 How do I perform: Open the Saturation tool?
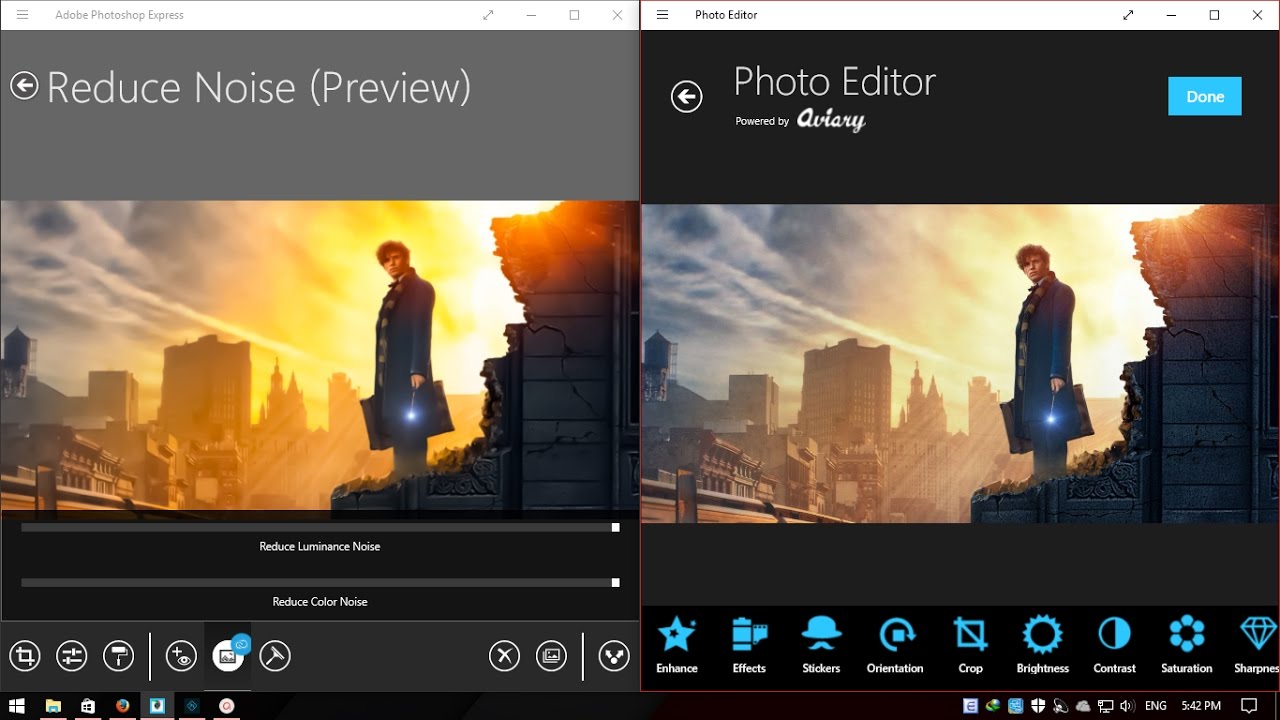pyautogui.click(x=1187, y=645)
